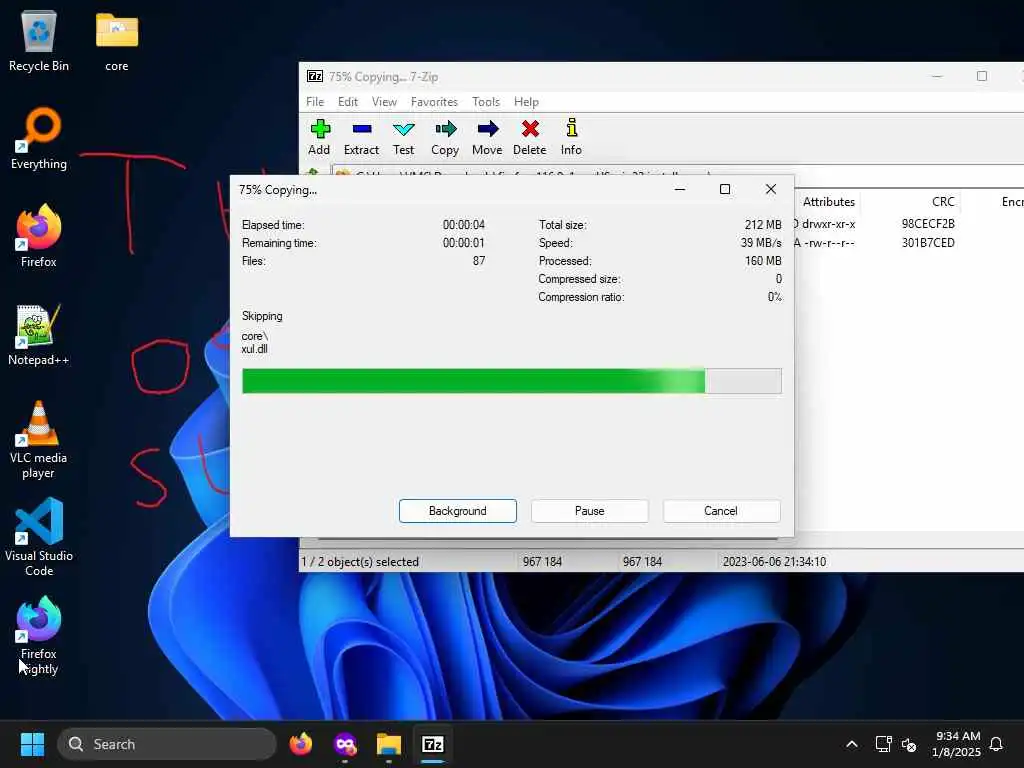The height and width of the screenshot is (768, 1024).
Task: Maximize the 7-Zip main window
Action: tap(982, 76)
